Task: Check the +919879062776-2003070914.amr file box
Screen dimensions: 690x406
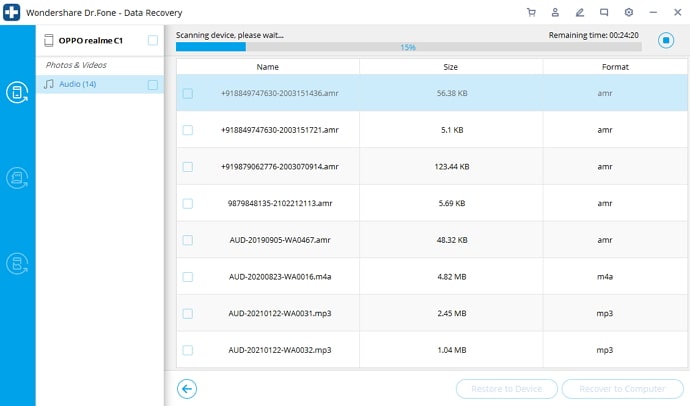Action: (188, 167)
